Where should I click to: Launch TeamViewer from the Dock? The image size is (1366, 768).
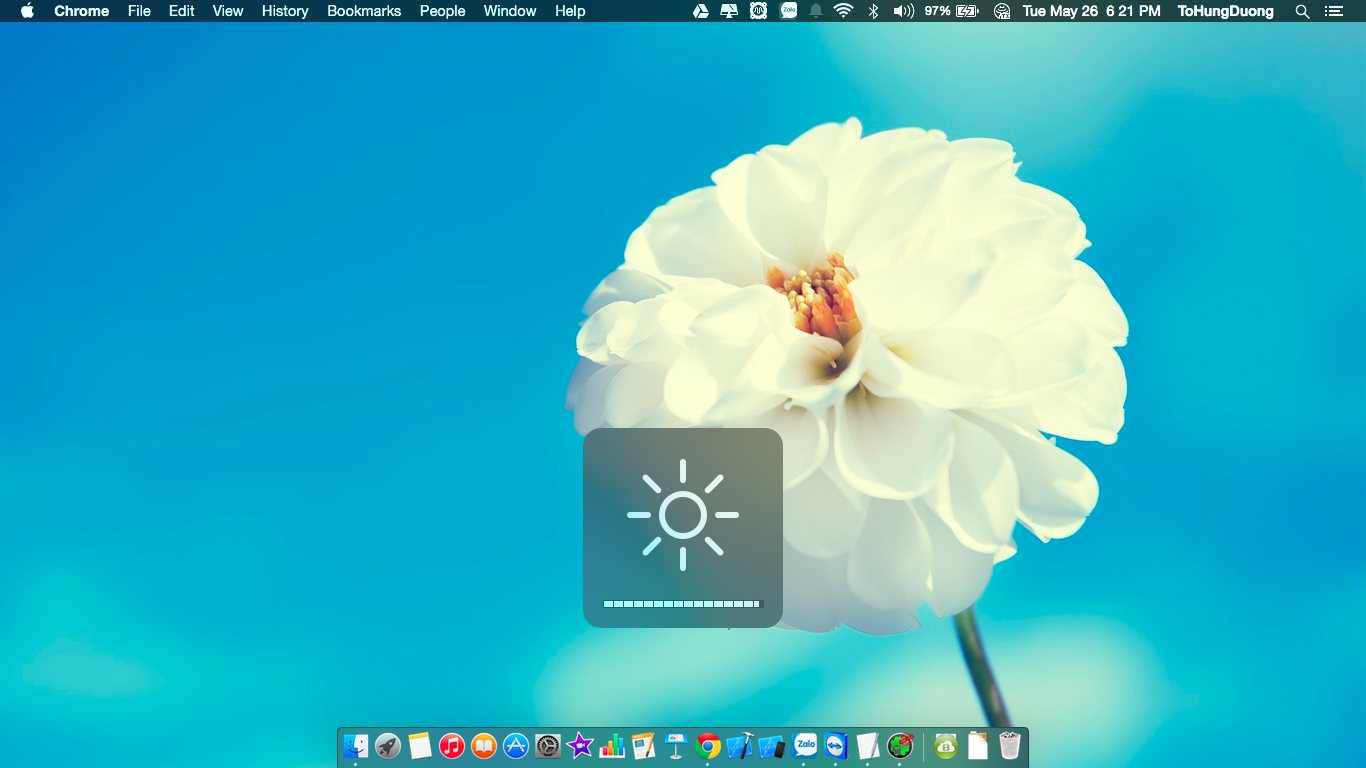click(836, 746)
